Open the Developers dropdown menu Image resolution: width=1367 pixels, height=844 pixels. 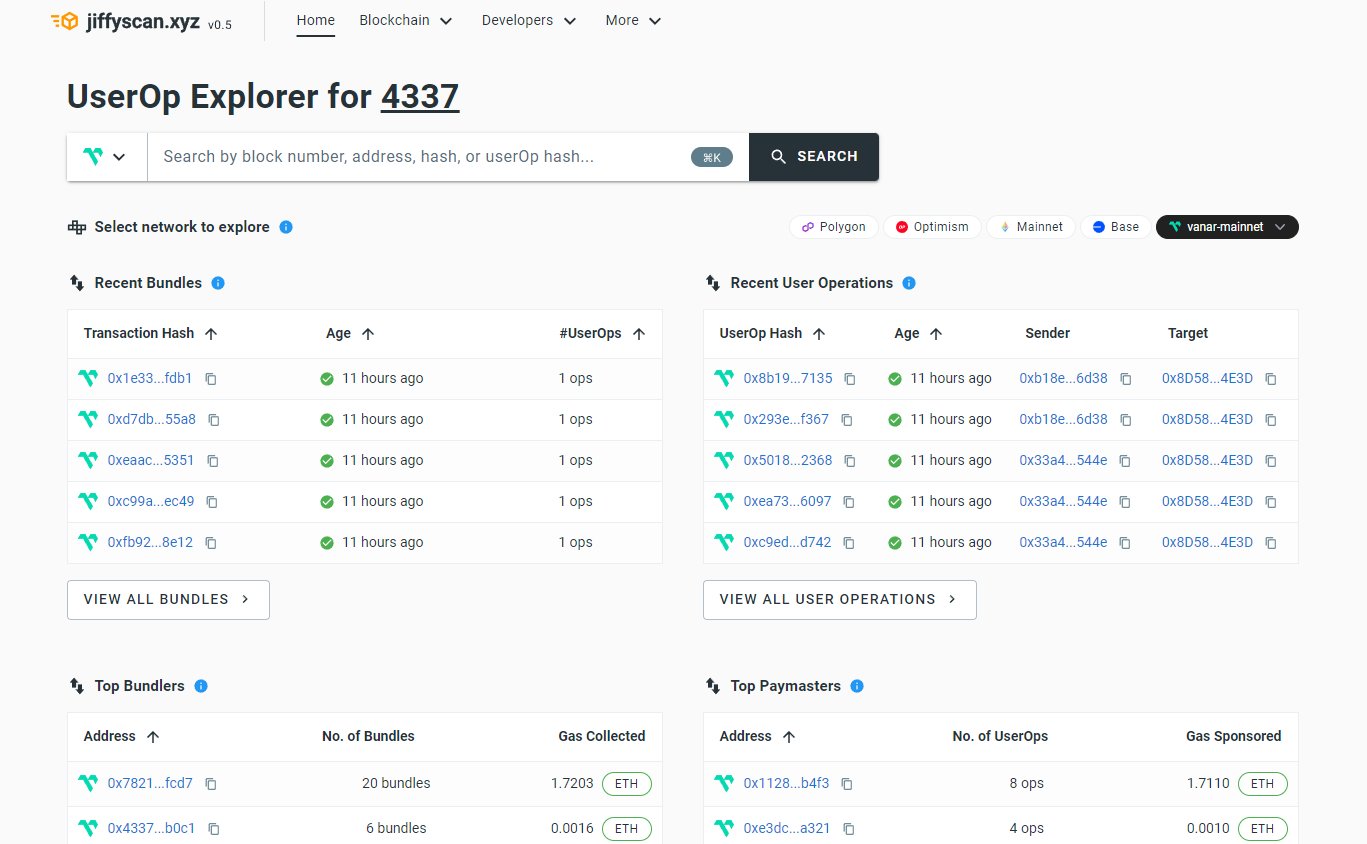click(x=529, y=20)
